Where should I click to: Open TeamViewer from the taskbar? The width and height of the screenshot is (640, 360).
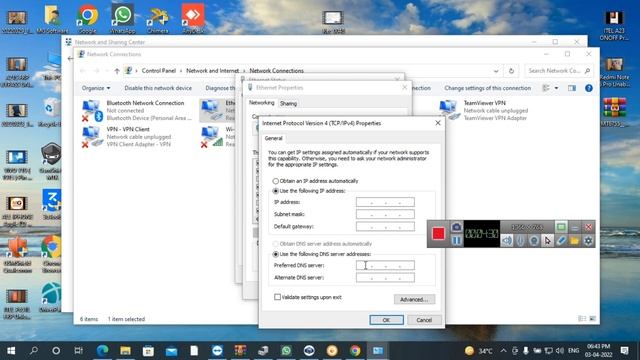point(217,351)
